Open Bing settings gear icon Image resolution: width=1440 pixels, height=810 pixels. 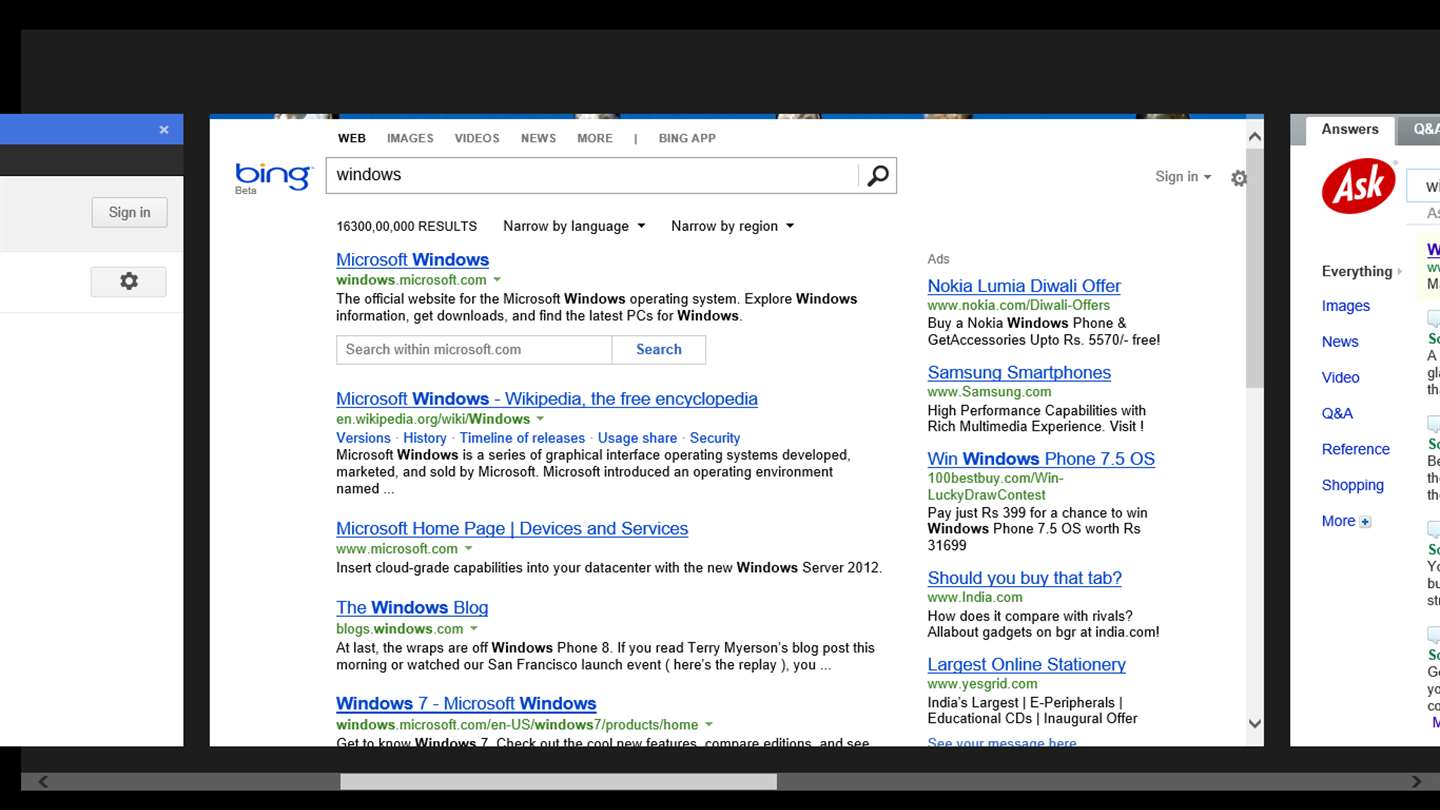(1239, 178)
